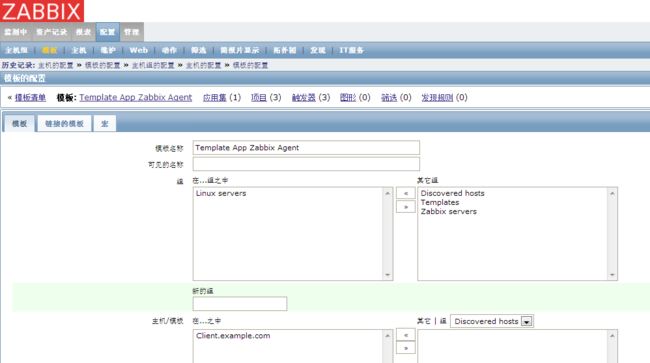
Task: Switch to 宏 tab
Action: [104, 123]
